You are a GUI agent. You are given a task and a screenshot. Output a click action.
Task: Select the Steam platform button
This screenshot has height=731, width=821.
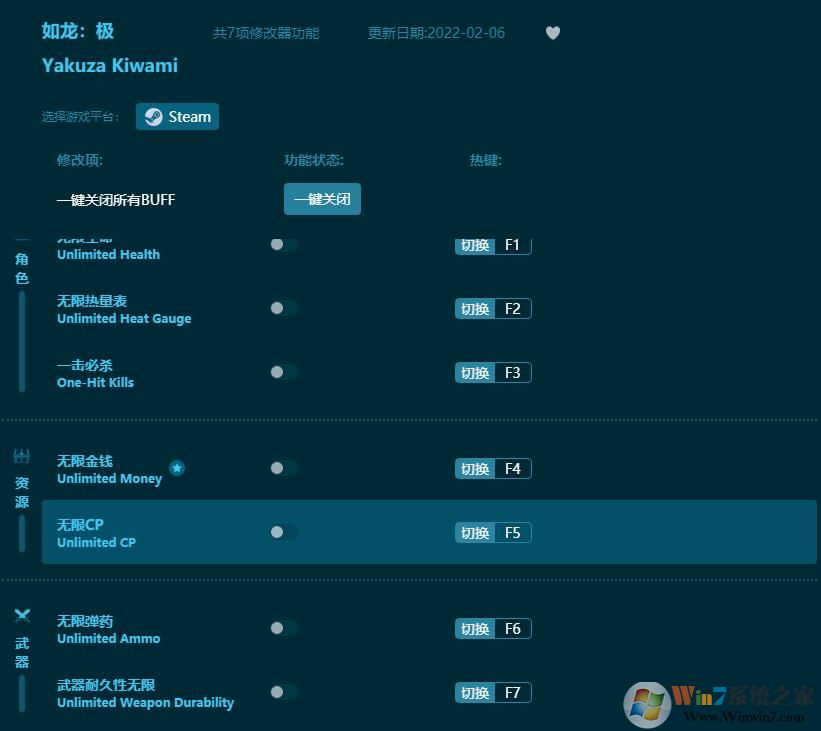pos(178,116)
